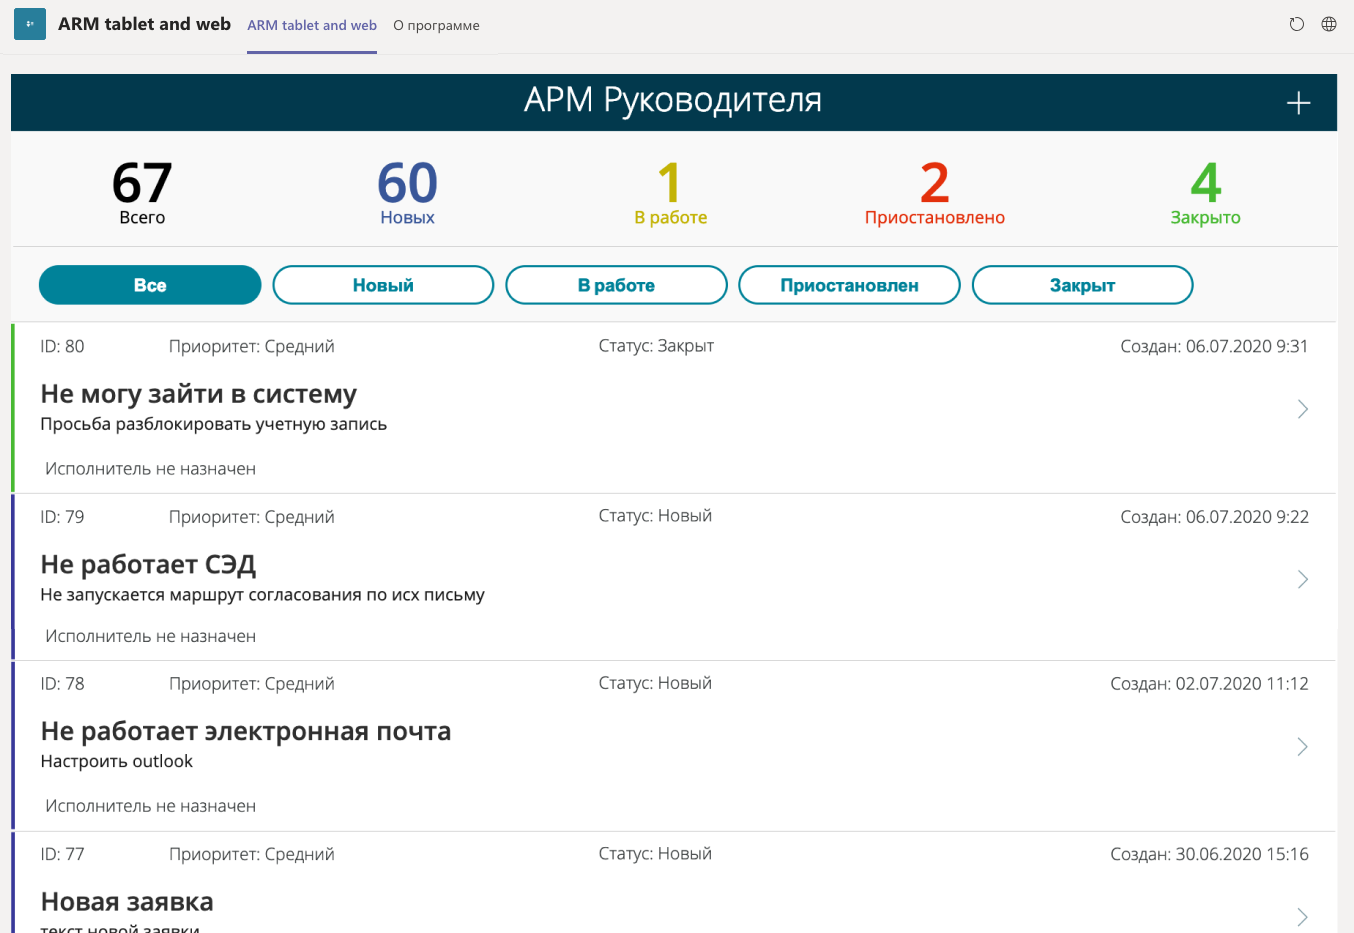Click the 67 Всего counter
1354x933 pixels.
tap(142, 194)
